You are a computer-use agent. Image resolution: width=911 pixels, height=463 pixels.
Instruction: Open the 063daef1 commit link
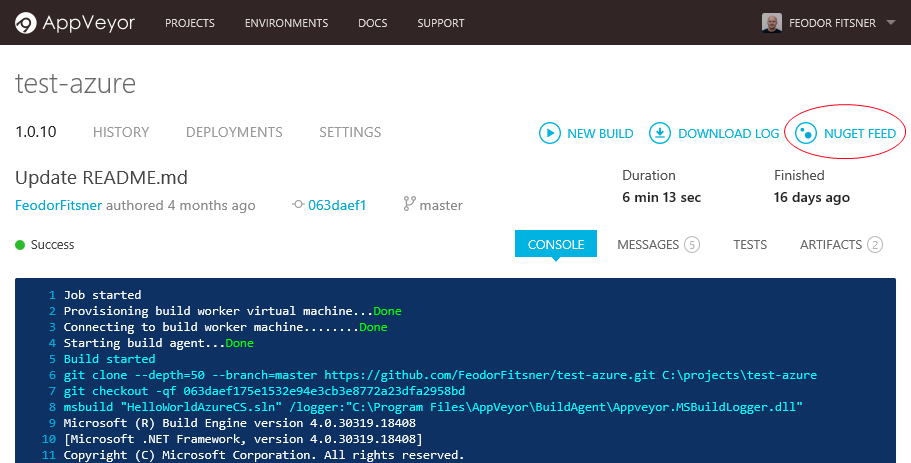coord(337,205)
